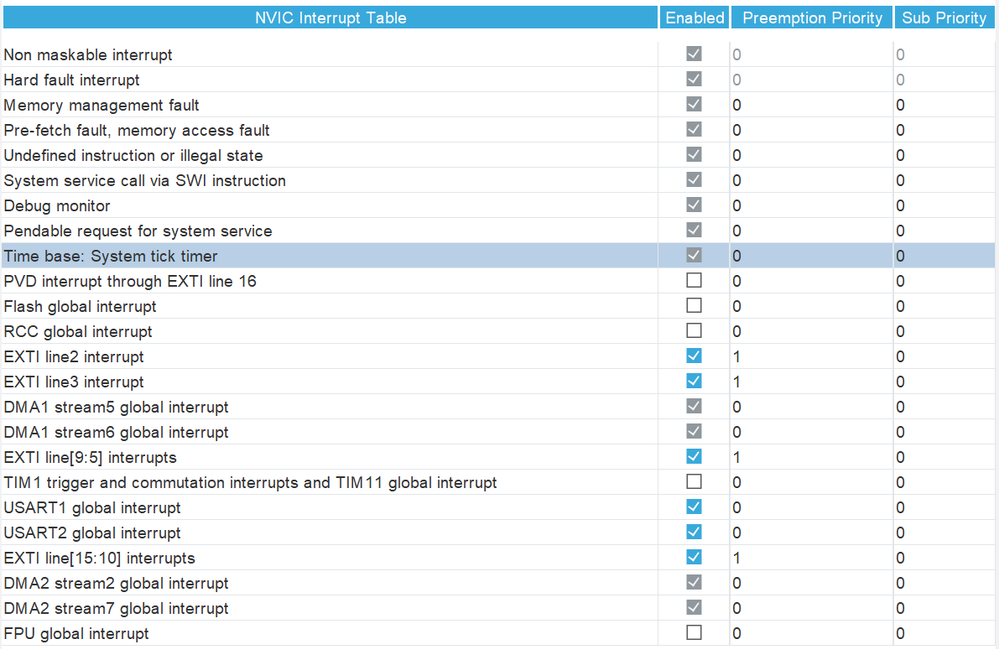
Task: Edit System tick timer sub priority
Action: [945, 256]
